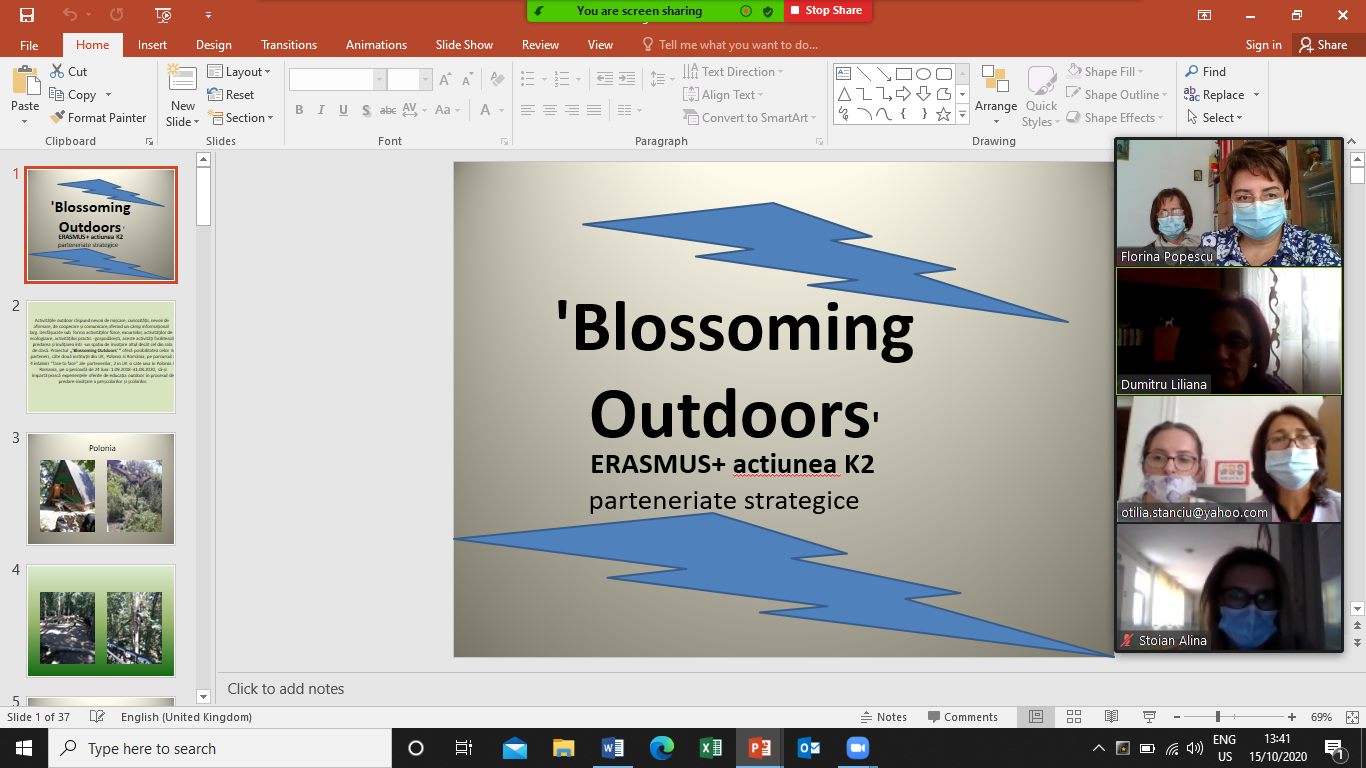The height and width of the screenshot is (768, 1366).
Task: Click the Share button at top right
Action: (x=1322, y=45)
